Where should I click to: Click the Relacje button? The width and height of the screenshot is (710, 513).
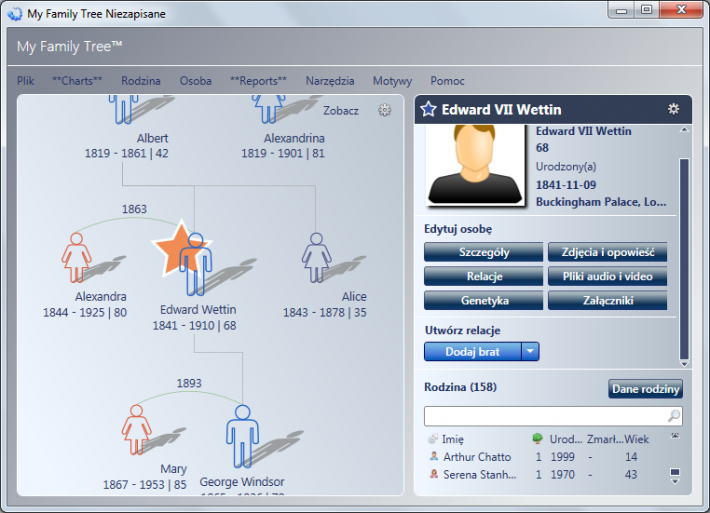484,276
